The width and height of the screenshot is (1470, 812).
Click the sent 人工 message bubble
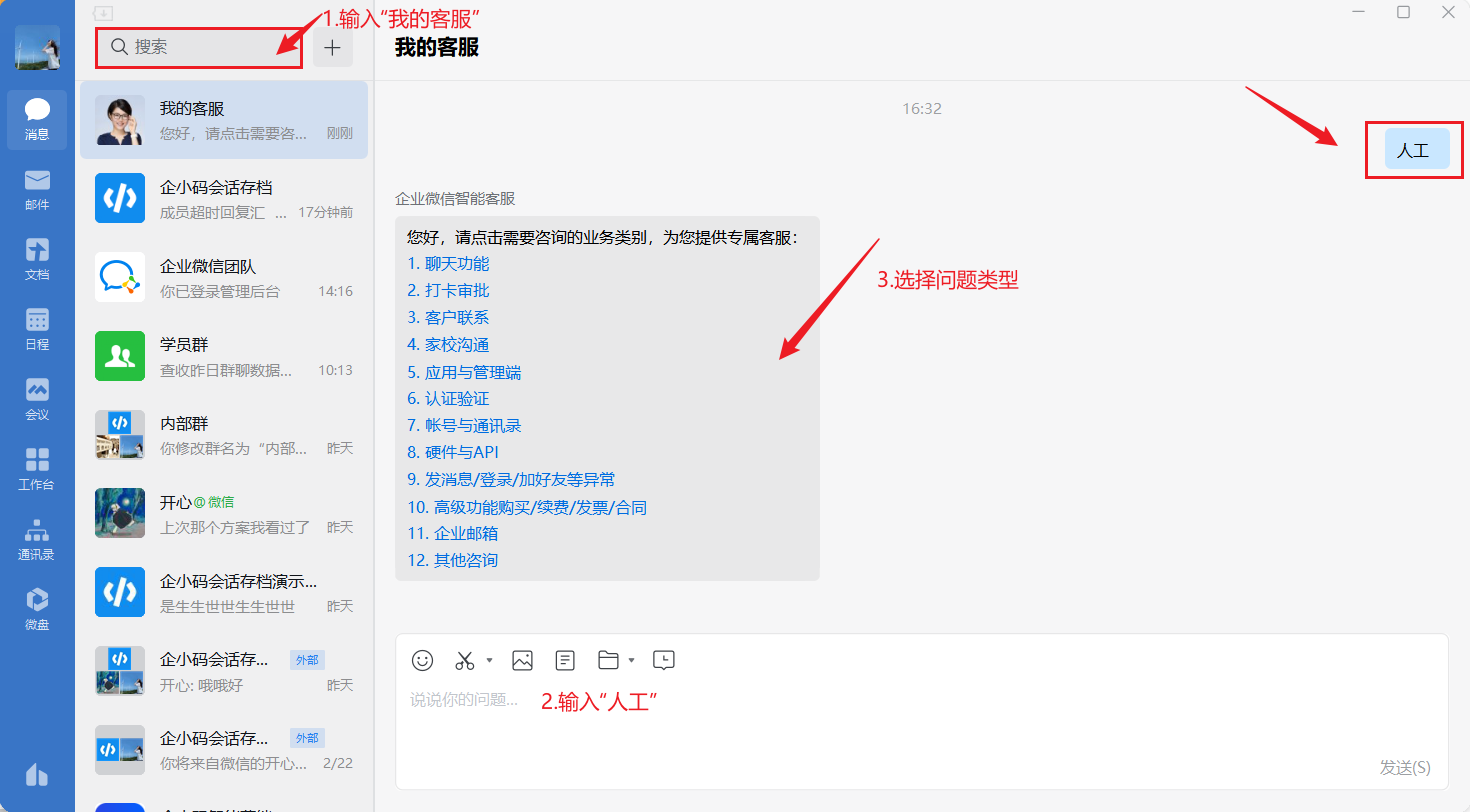(x=1417, y=149)
